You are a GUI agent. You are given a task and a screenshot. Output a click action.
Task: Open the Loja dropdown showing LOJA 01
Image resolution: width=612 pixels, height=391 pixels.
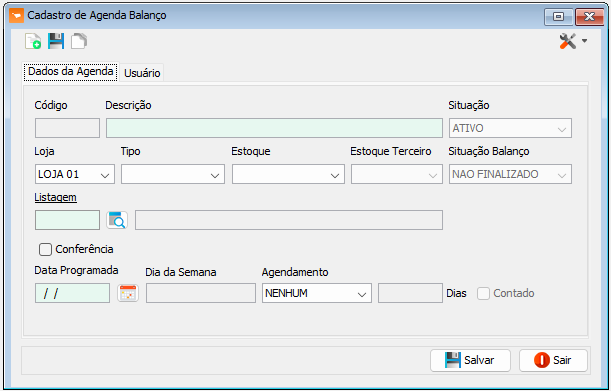pyautogui.click(x=75, y=174)
